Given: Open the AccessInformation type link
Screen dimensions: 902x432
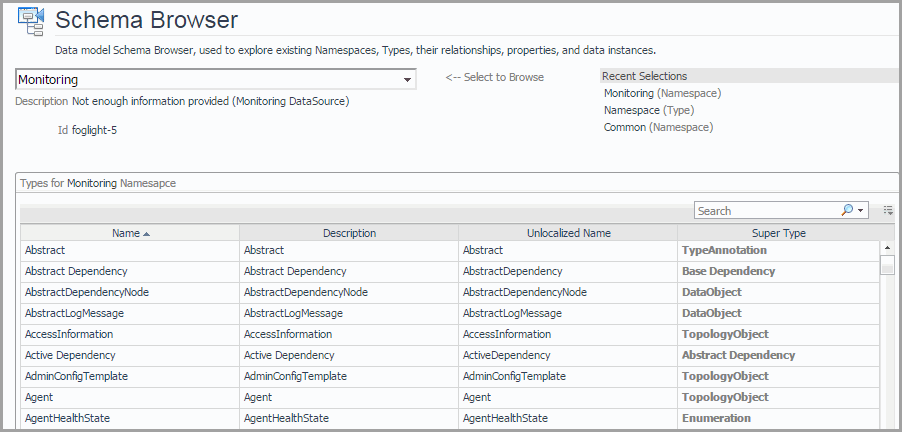Looking at the screenshot, I should (69, 334).
